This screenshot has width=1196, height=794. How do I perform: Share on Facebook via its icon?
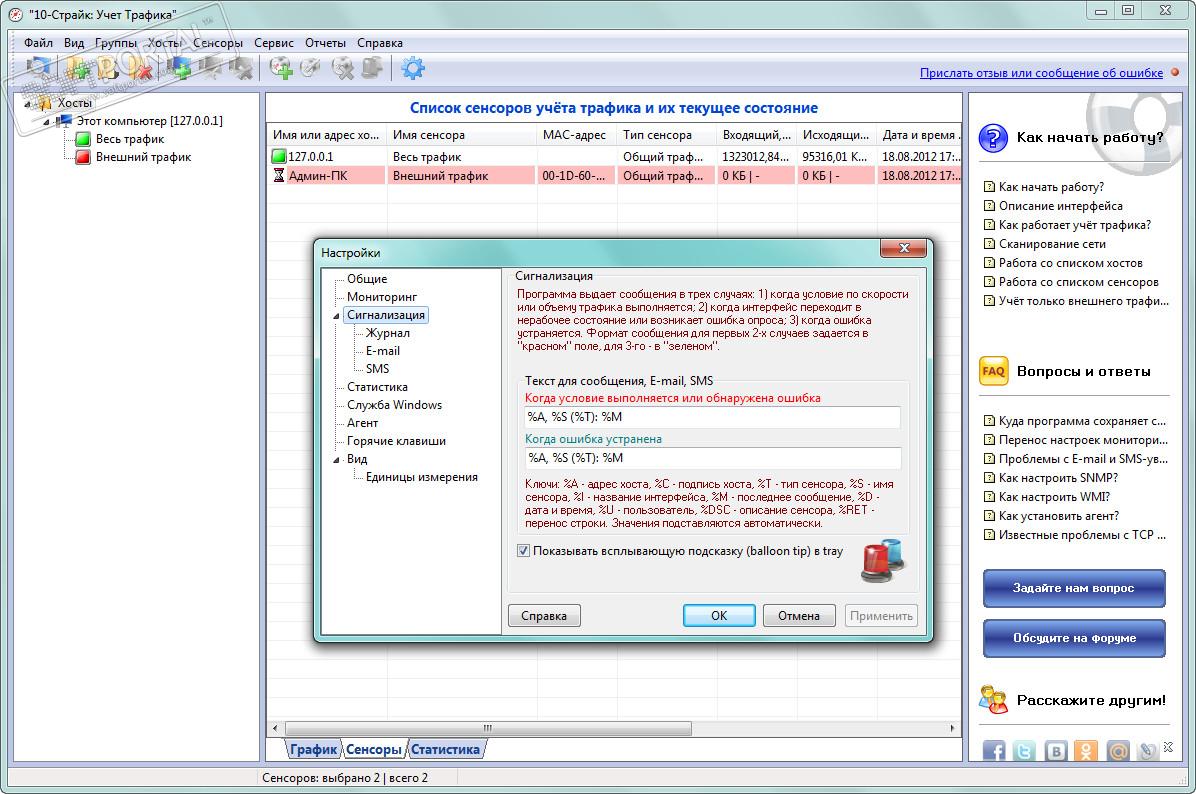[x=993, y=751]
